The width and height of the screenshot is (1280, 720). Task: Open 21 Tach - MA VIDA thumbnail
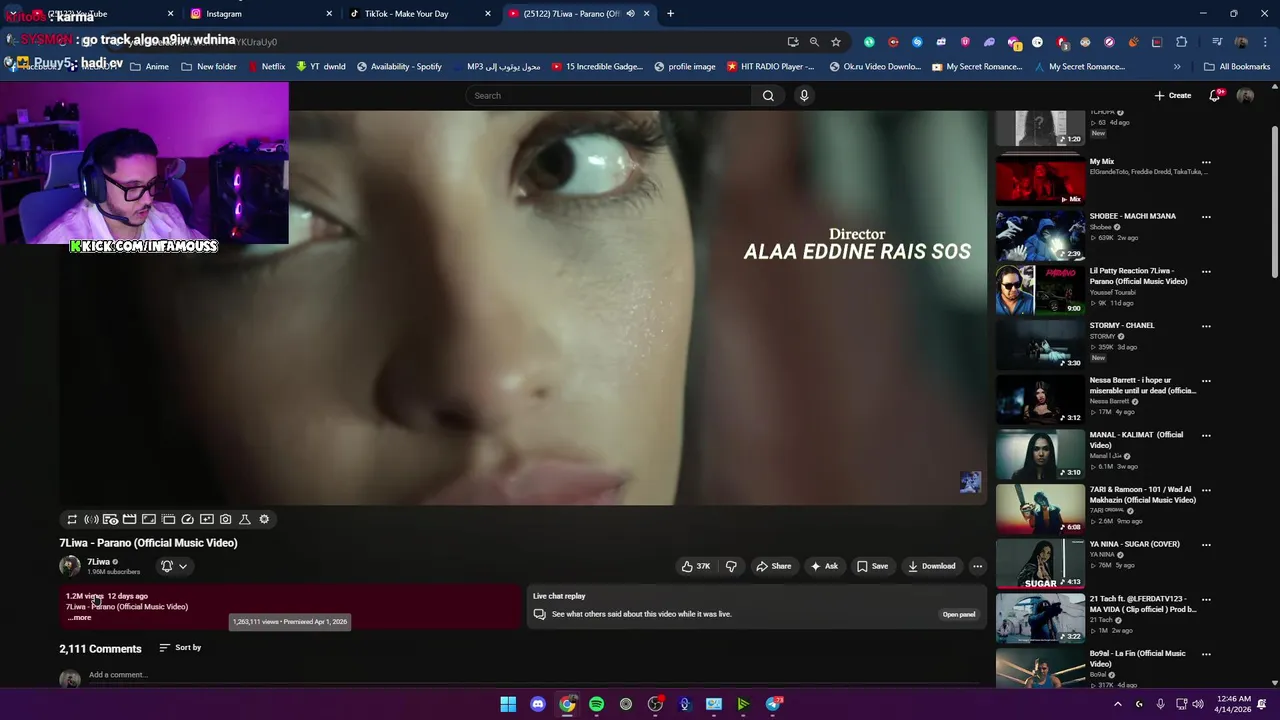point(1040,618)
